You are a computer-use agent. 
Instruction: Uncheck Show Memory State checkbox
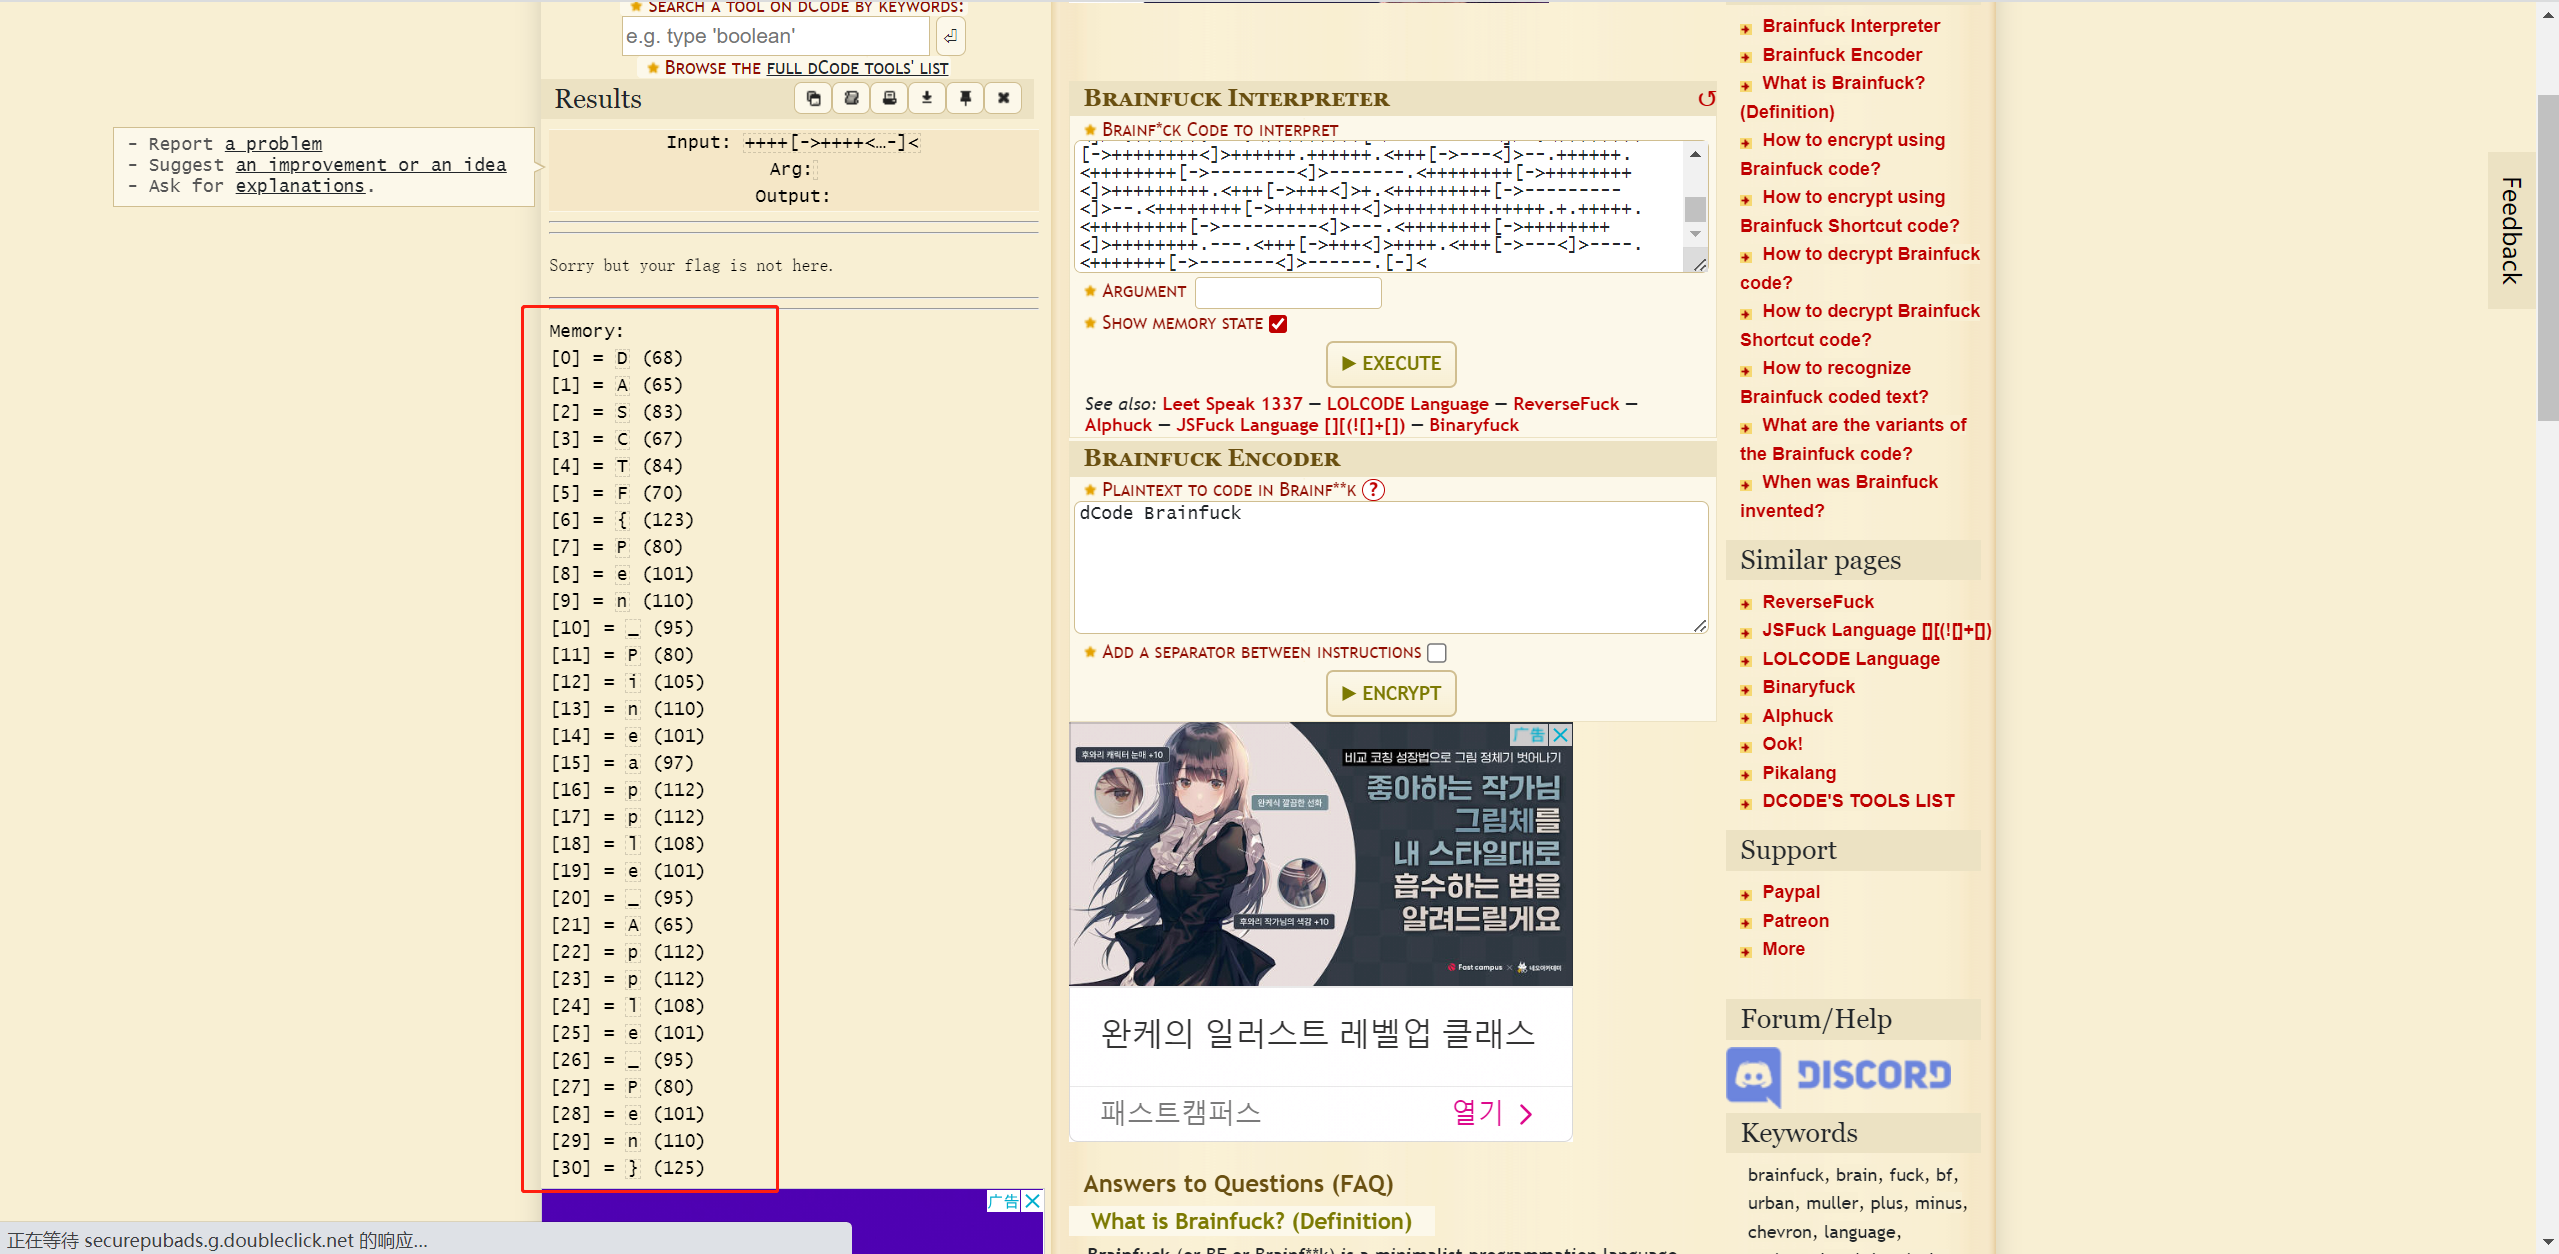[x=1278, y=324]
